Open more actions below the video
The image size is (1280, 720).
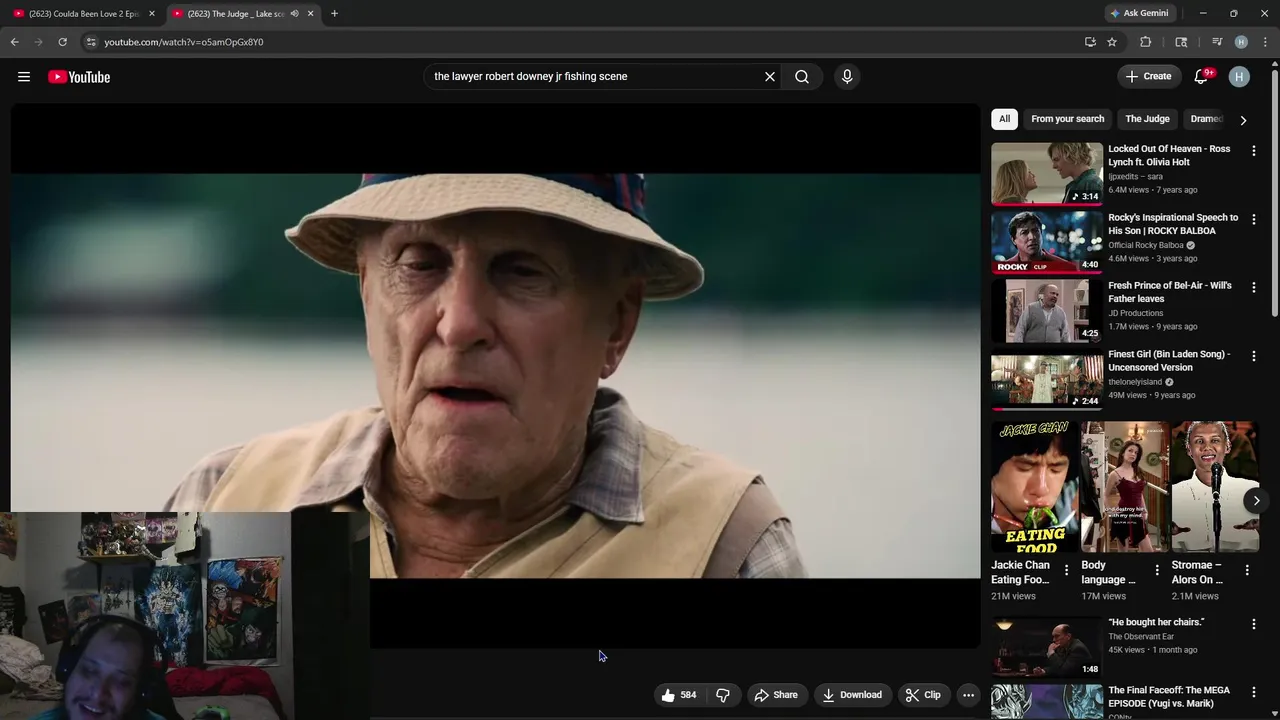click(968, 695)
